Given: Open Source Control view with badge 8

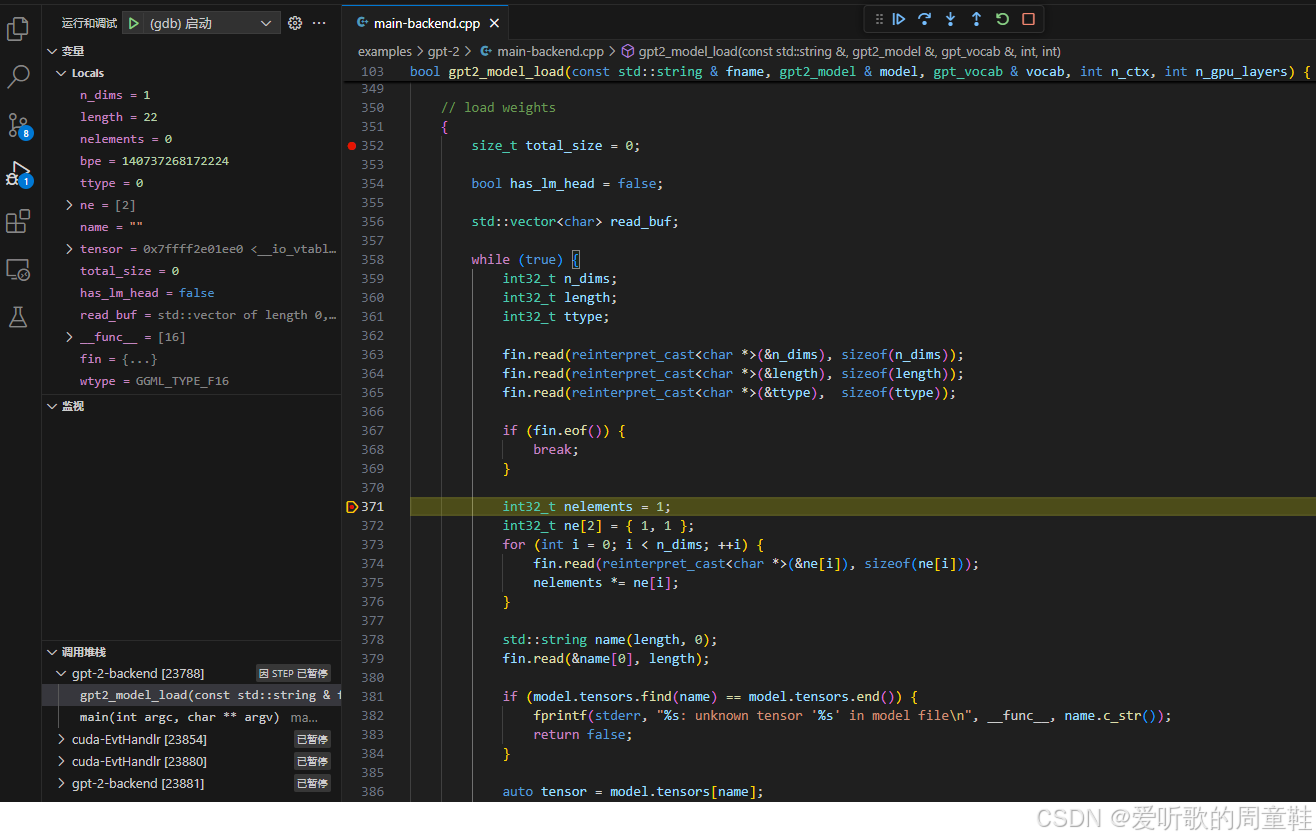Looking at the screenshot, I should pyautogui.click(x=18, y=125).
